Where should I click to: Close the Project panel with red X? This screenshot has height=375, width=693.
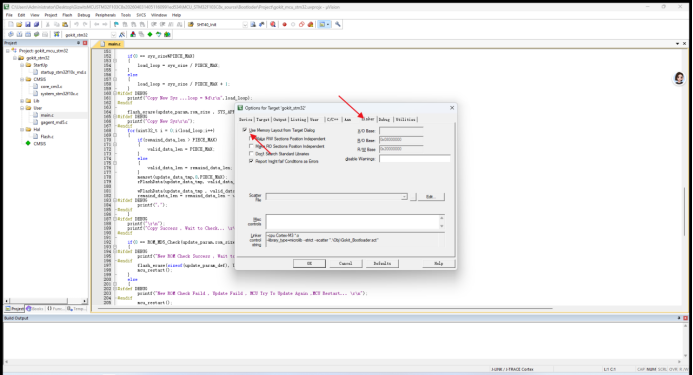coord(85,43)
